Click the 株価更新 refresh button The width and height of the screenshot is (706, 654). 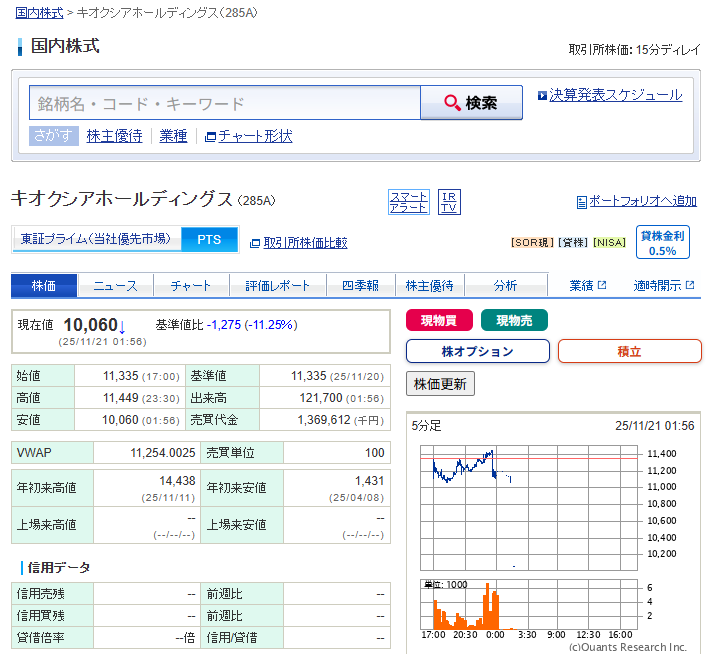tap(440, 384)
